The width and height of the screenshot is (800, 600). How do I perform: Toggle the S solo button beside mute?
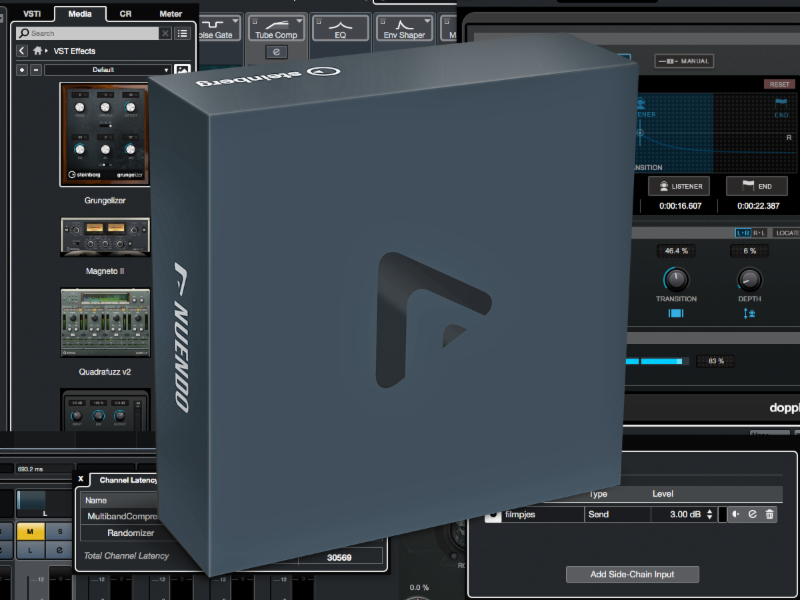[x=59, y=532]
